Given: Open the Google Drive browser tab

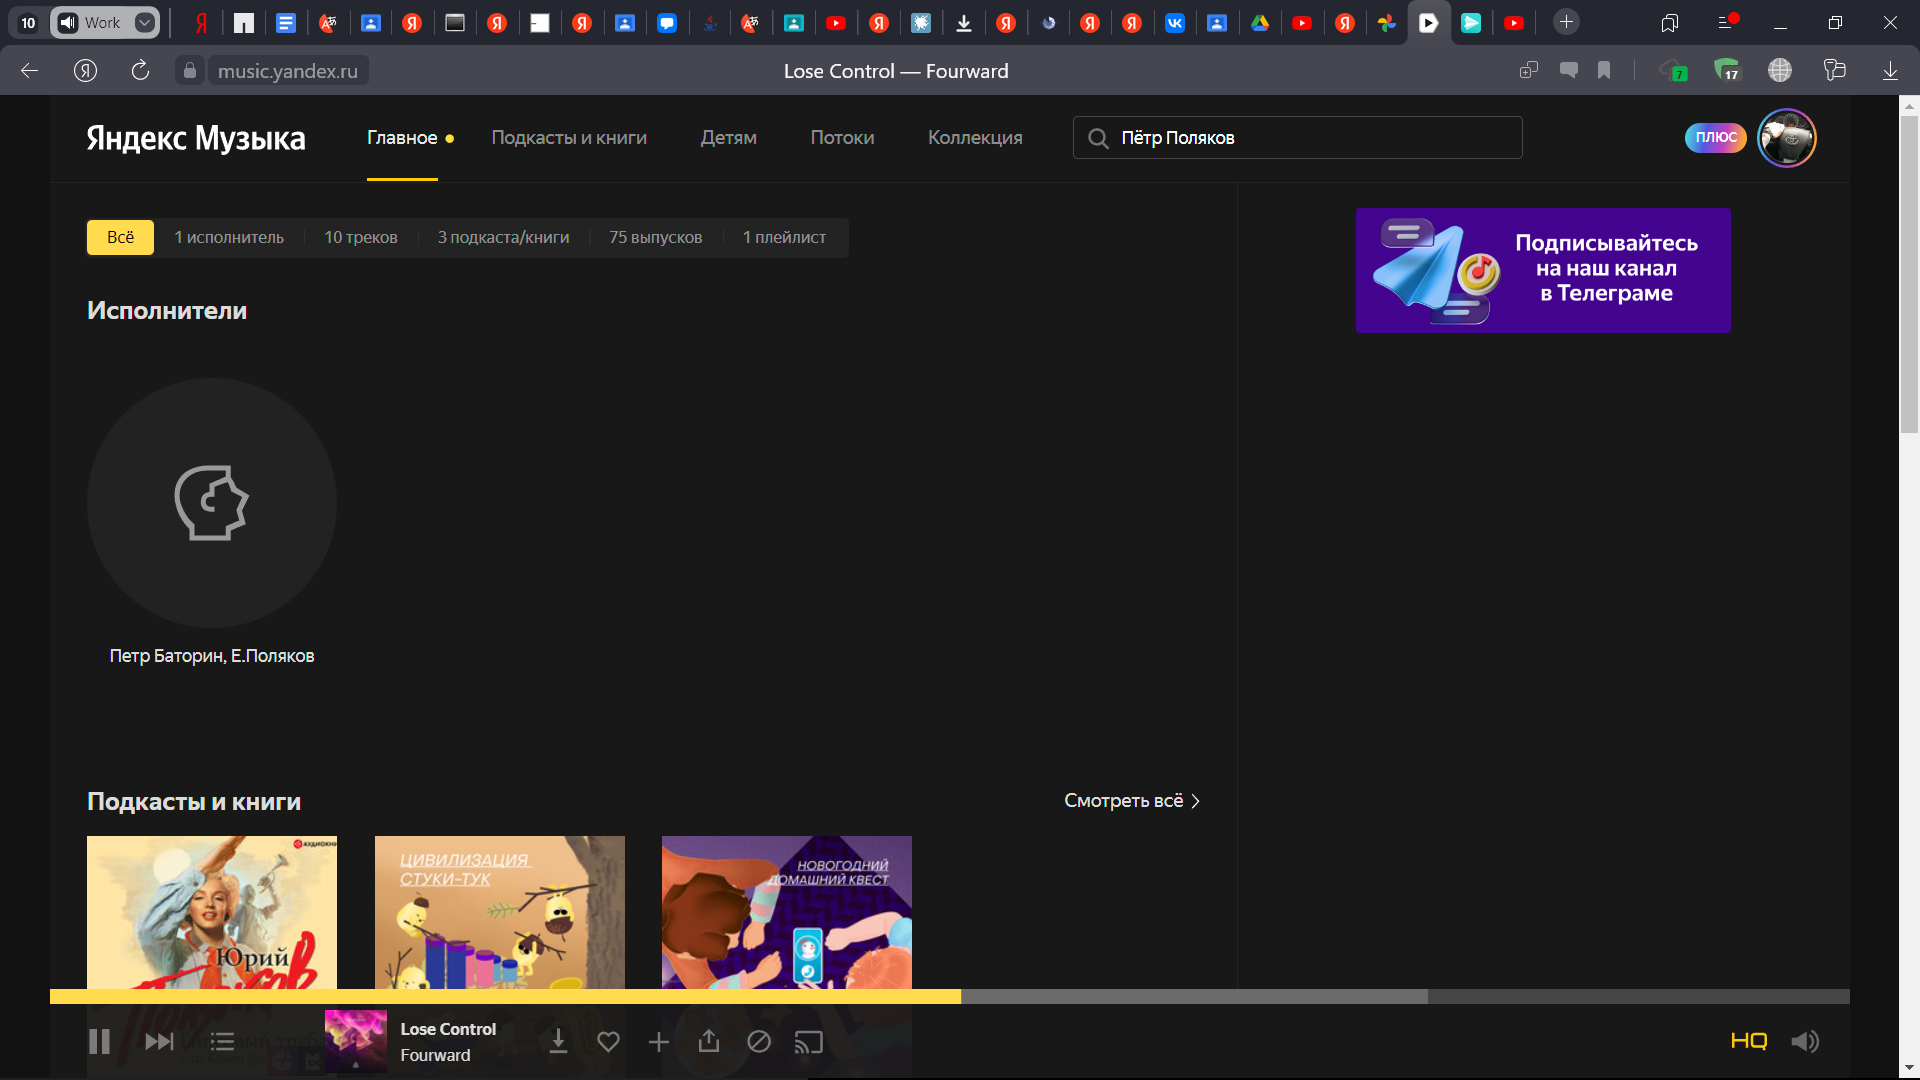Looking at the screenshot, I should [1260, 22].
